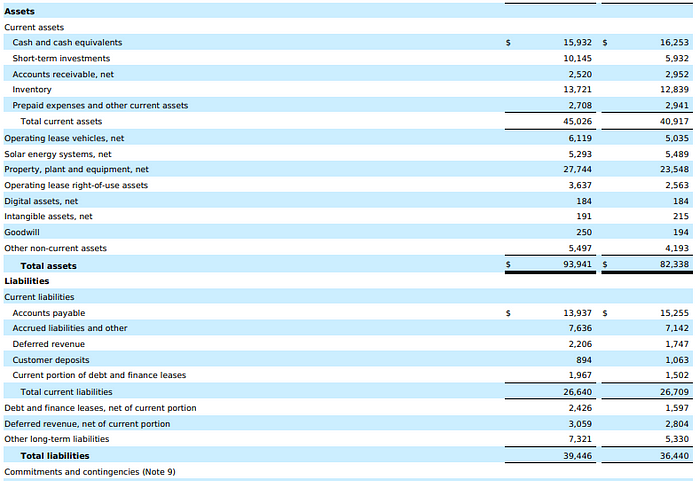The width and height of the screenshot is (700, 481).
Task: Select 'Current portion of debt and finance leases'
Action: pos(99,376)
